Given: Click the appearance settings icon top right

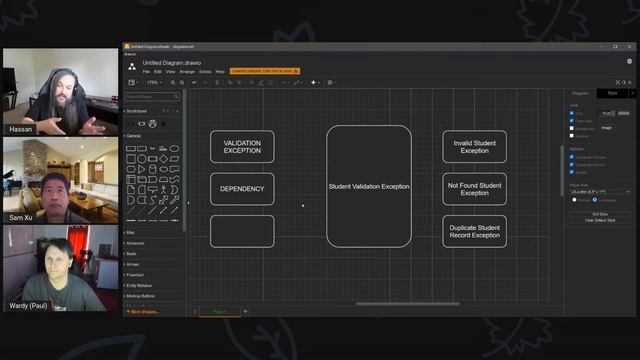Looking at the screenshot, I should [629, 61].
